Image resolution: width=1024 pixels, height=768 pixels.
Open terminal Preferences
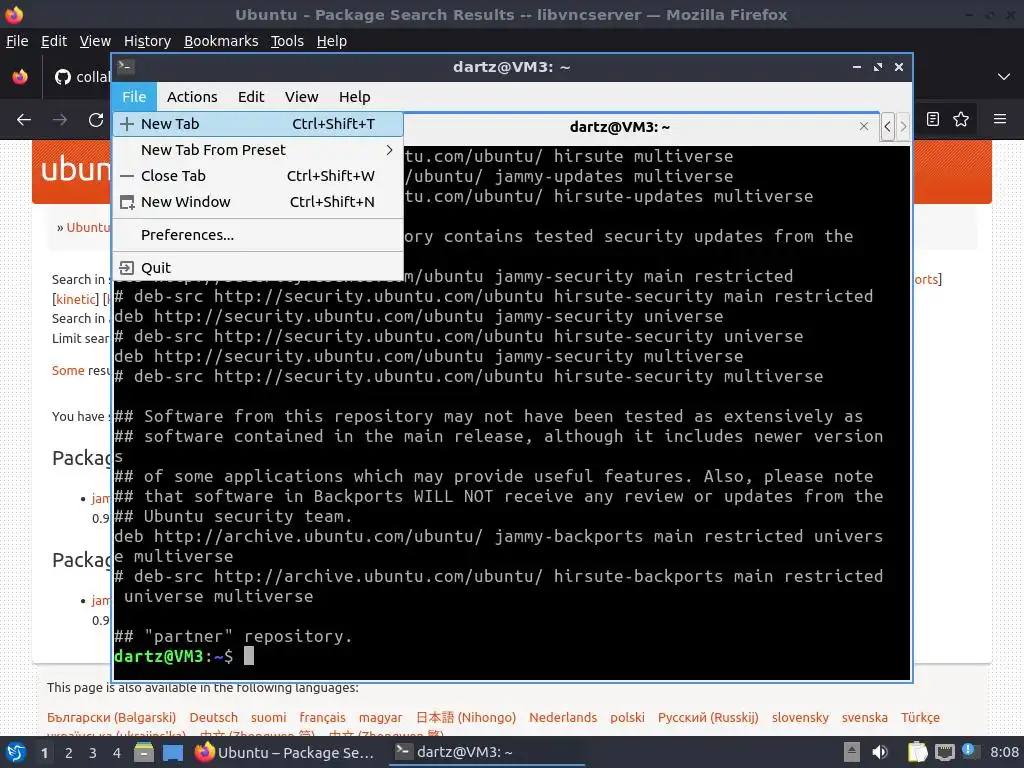tap(258, 235)
